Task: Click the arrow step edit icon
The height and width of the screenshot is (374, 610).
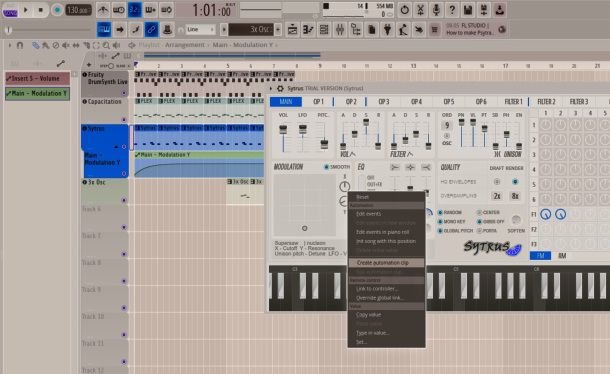Action: point(120,29)
